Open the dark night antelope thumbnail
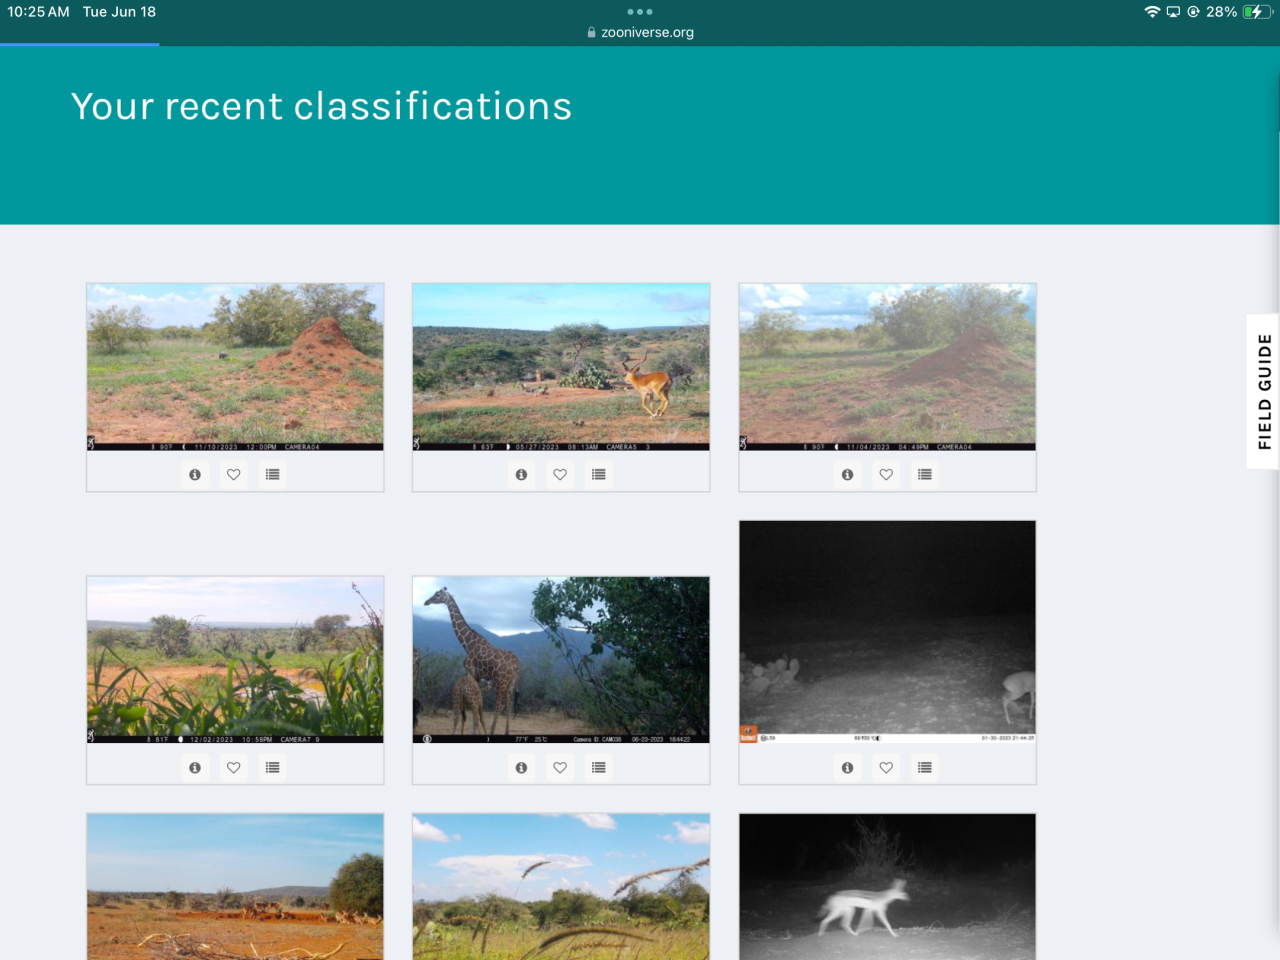The image size is (1280, 960). [887, 632]
